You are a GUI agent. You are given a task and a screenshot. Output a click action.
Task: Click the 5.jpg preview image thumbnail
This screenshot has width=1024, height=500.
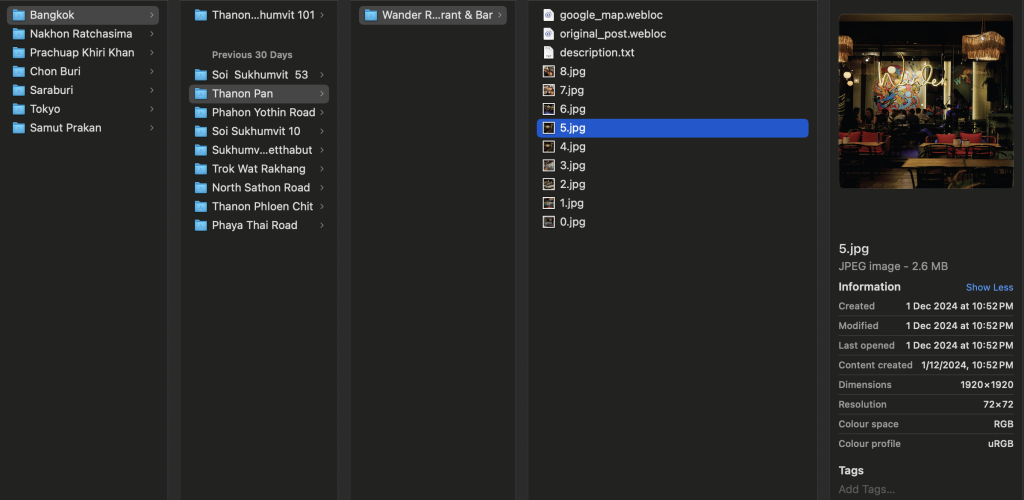[926, 101]
